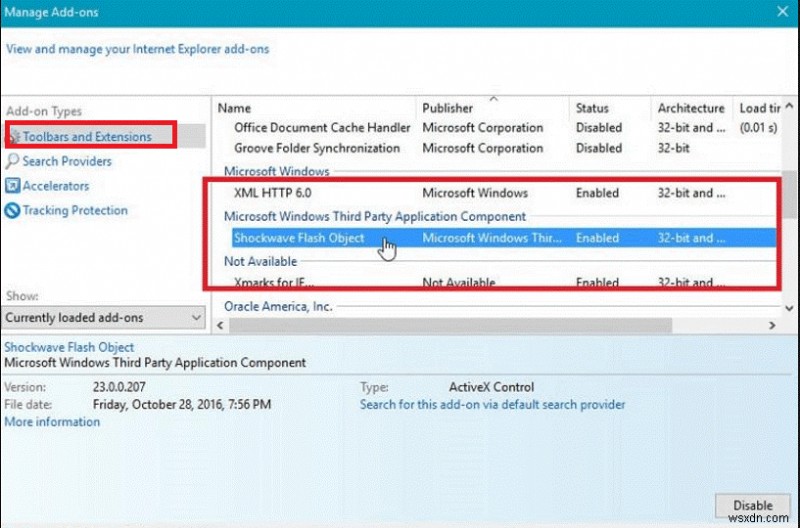Click the Shockwave Flash Object details title
This screenshot has height=528, width=800.
coord(69,347)
